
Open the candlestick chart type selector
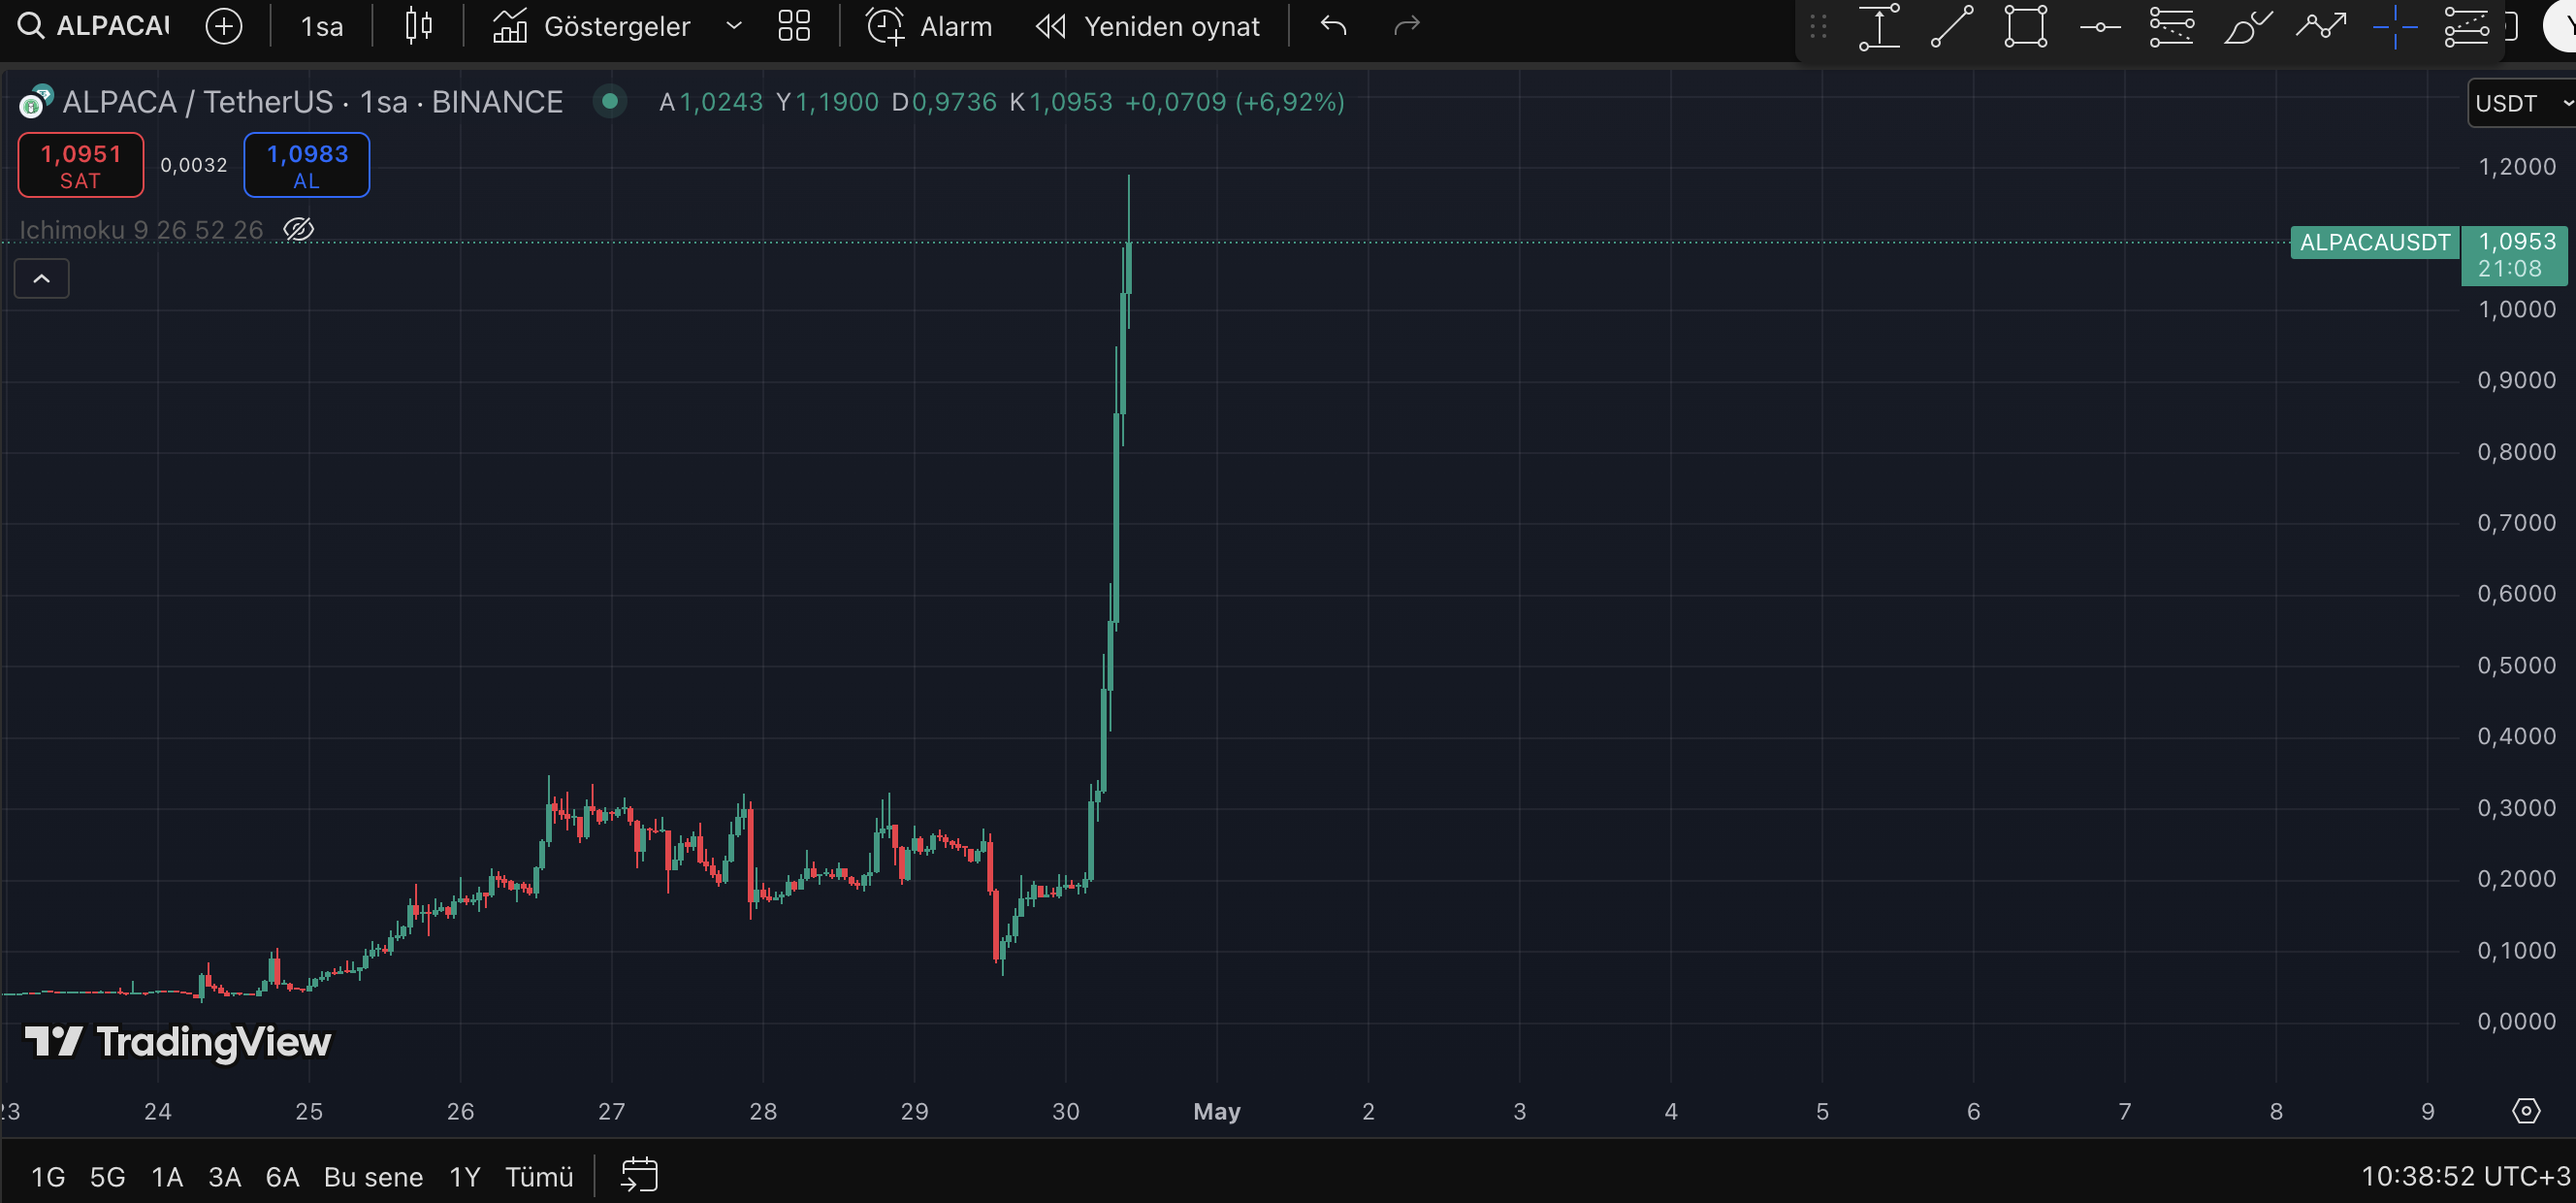coord(419,26)
